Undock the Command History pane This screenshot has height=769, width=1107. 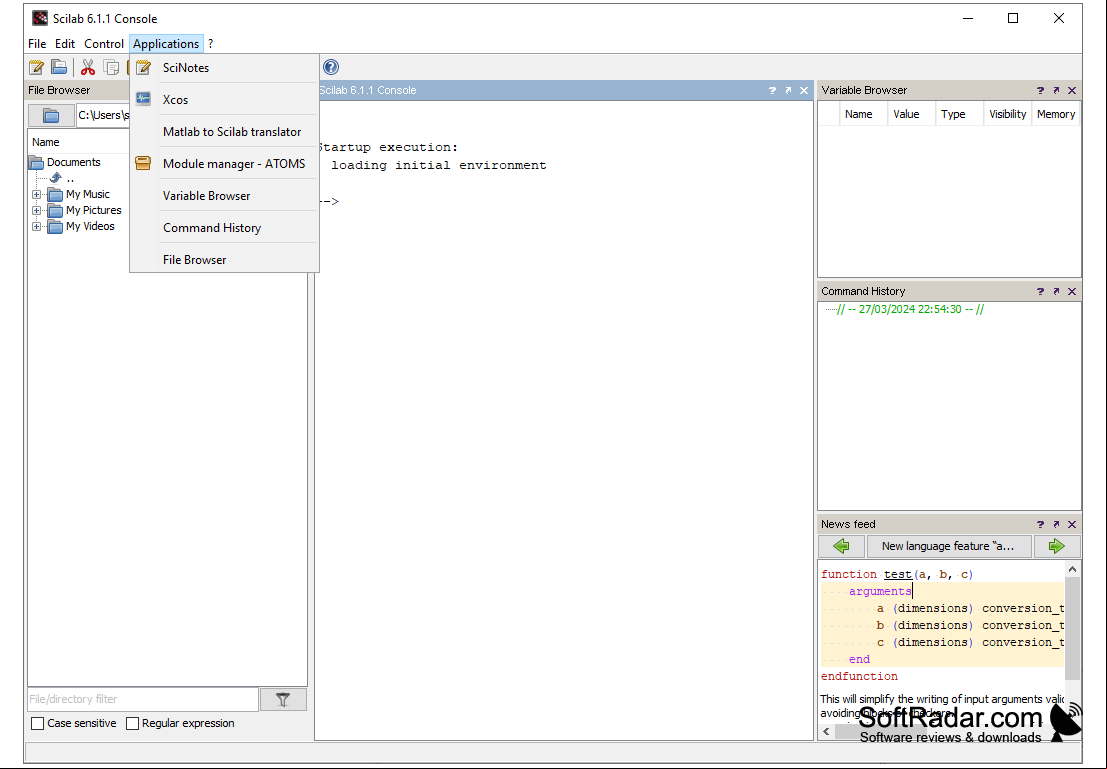click(x=1056, y=292)
